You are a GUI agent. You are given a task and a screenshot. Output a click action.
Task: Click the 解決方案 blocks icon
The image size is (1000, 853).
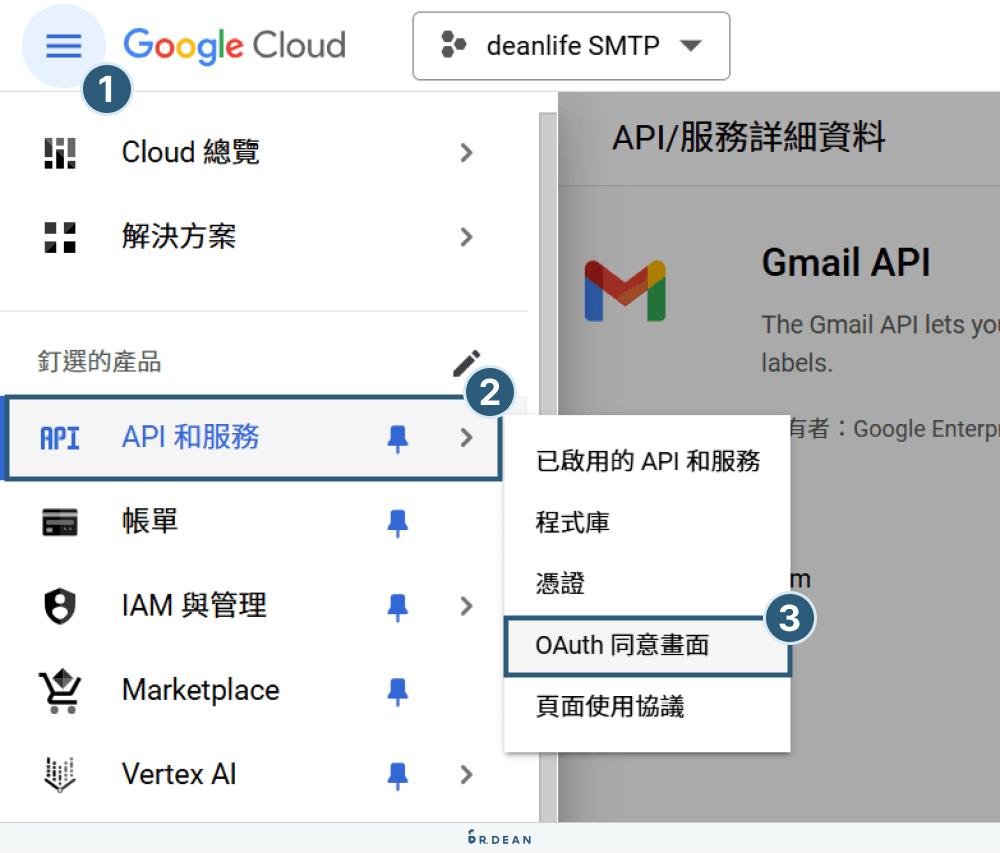tap(61, 237)
